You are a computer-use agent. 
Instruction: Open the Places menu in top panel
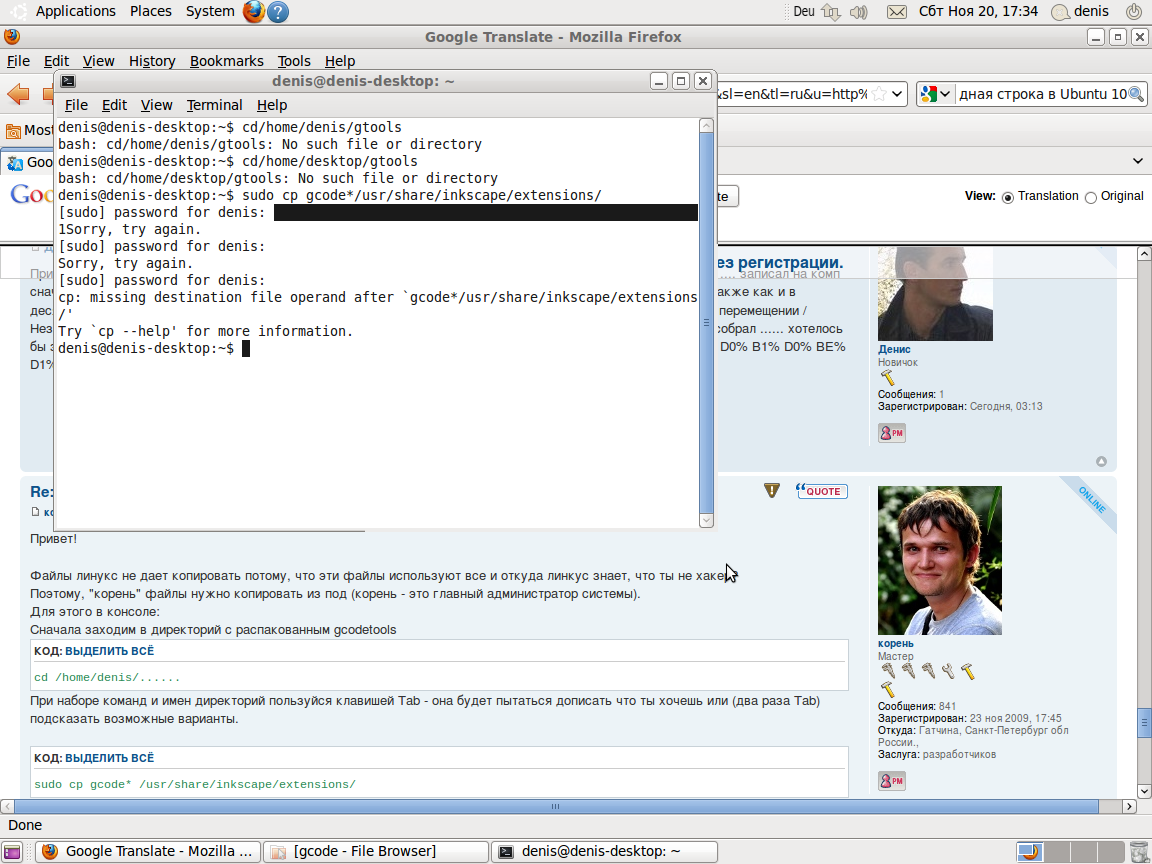151,11
